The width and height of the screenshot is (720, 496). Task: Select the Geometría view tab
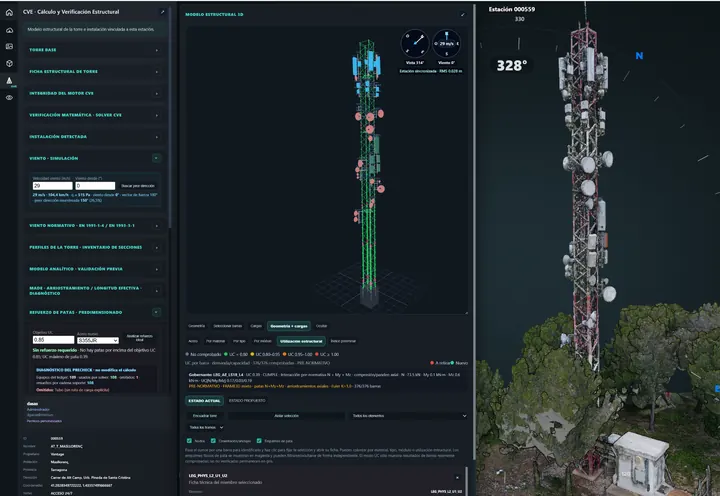[x=197, y=326]
